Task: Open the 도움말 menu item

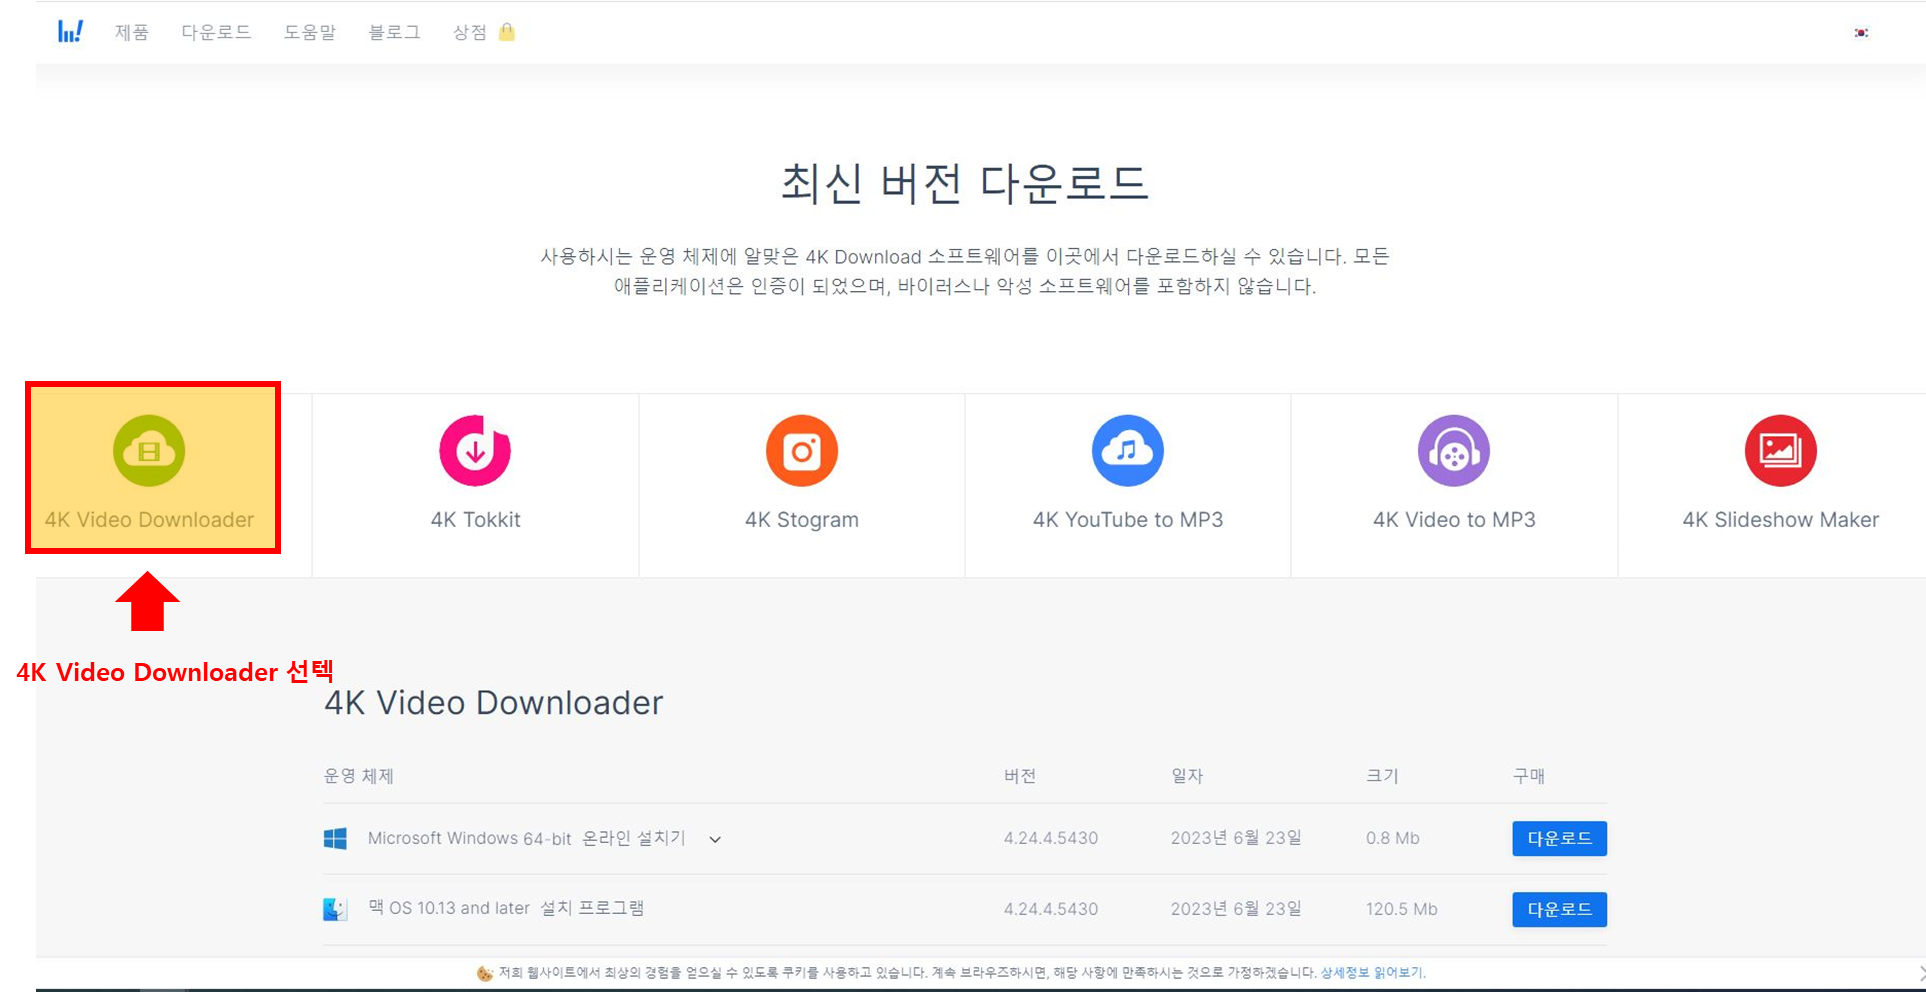Action: (x=310, y=32)
